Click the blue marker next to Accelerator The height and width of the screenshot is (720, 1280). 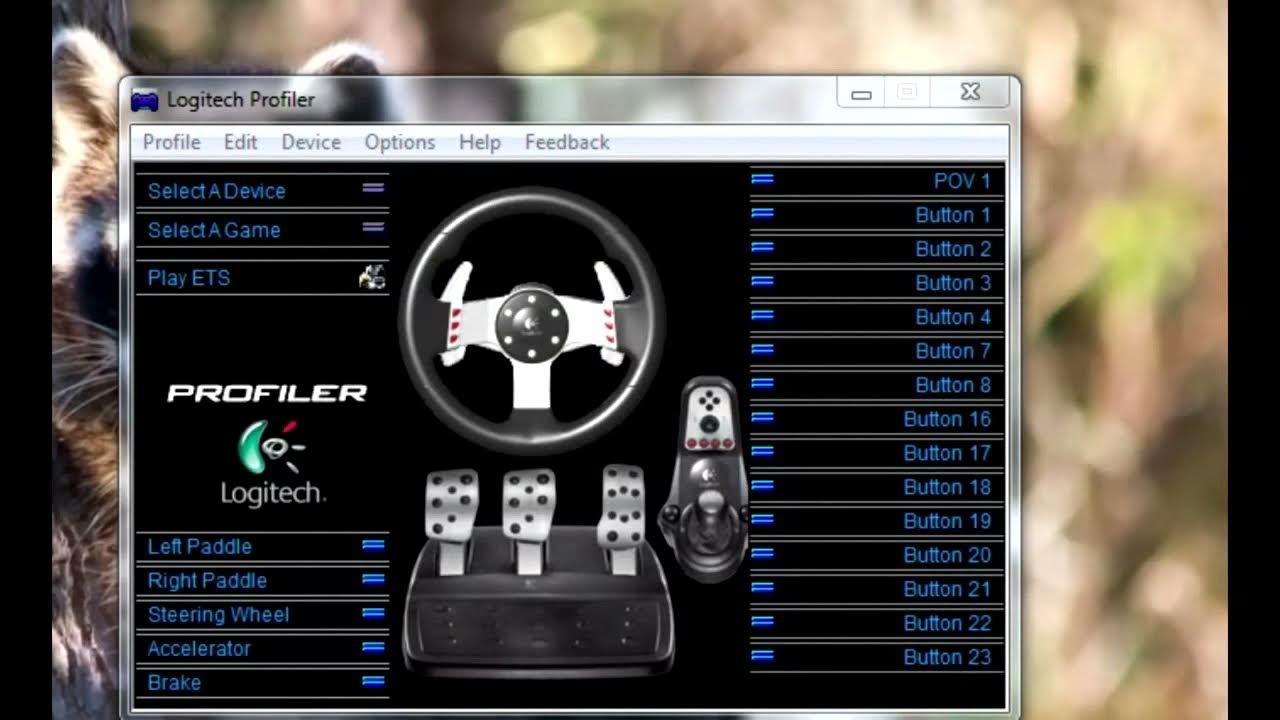pyautogui.click(x=373, y=647)
